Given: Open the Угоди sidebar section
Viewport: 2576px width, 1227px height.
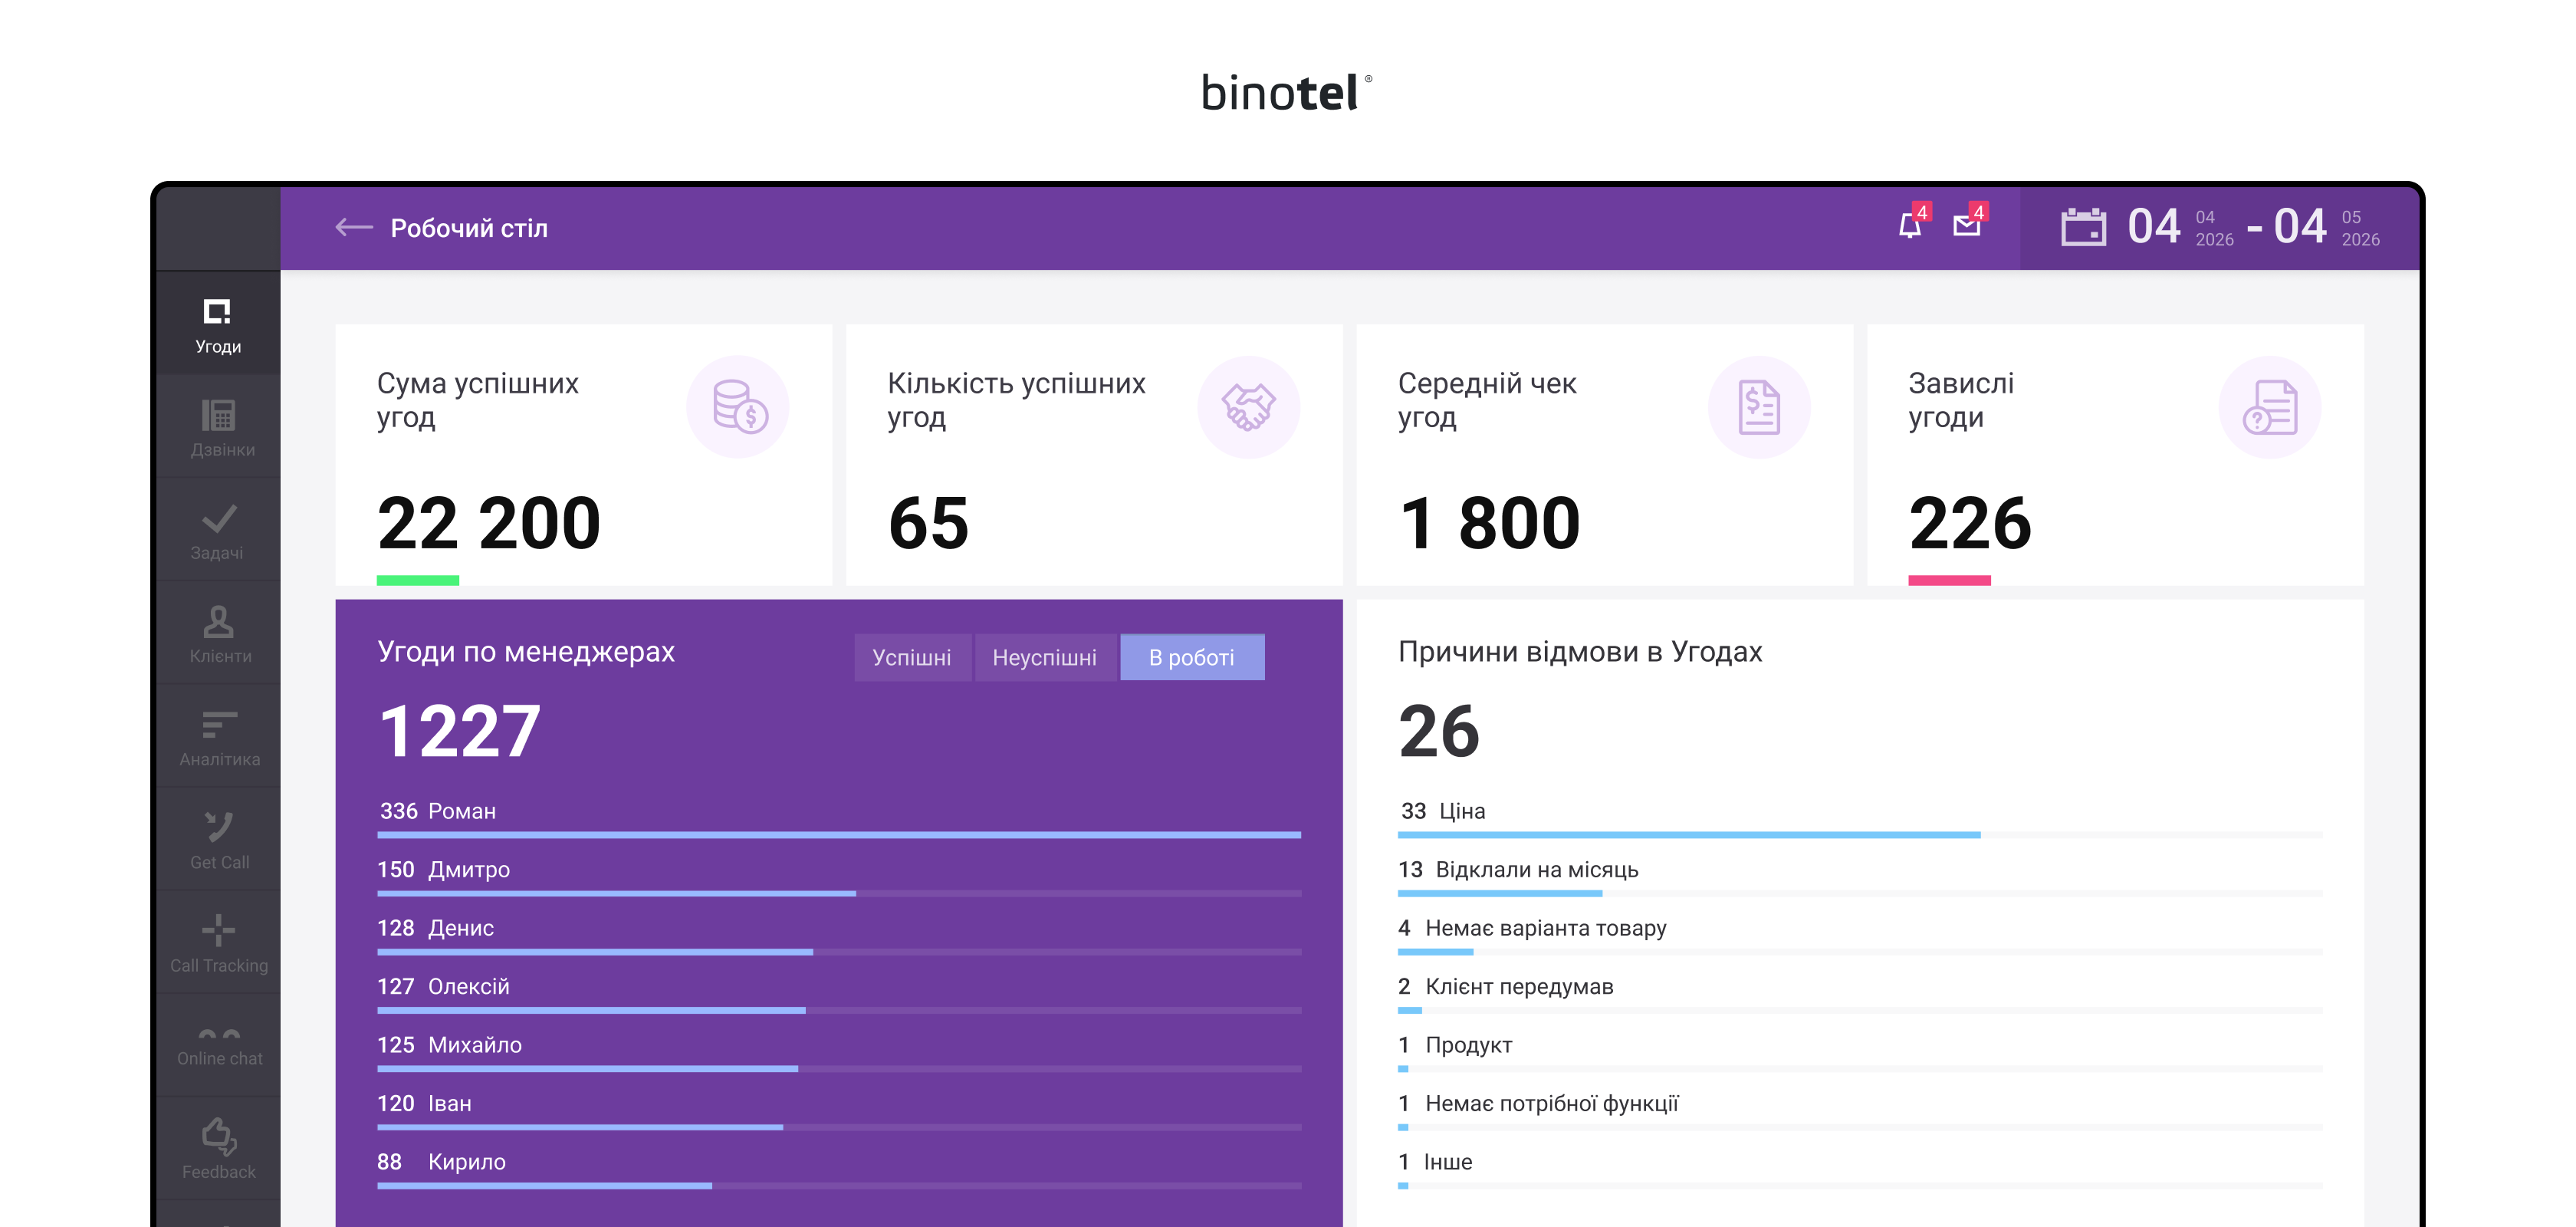Looking at the screenshot, I should pos(218,323).
